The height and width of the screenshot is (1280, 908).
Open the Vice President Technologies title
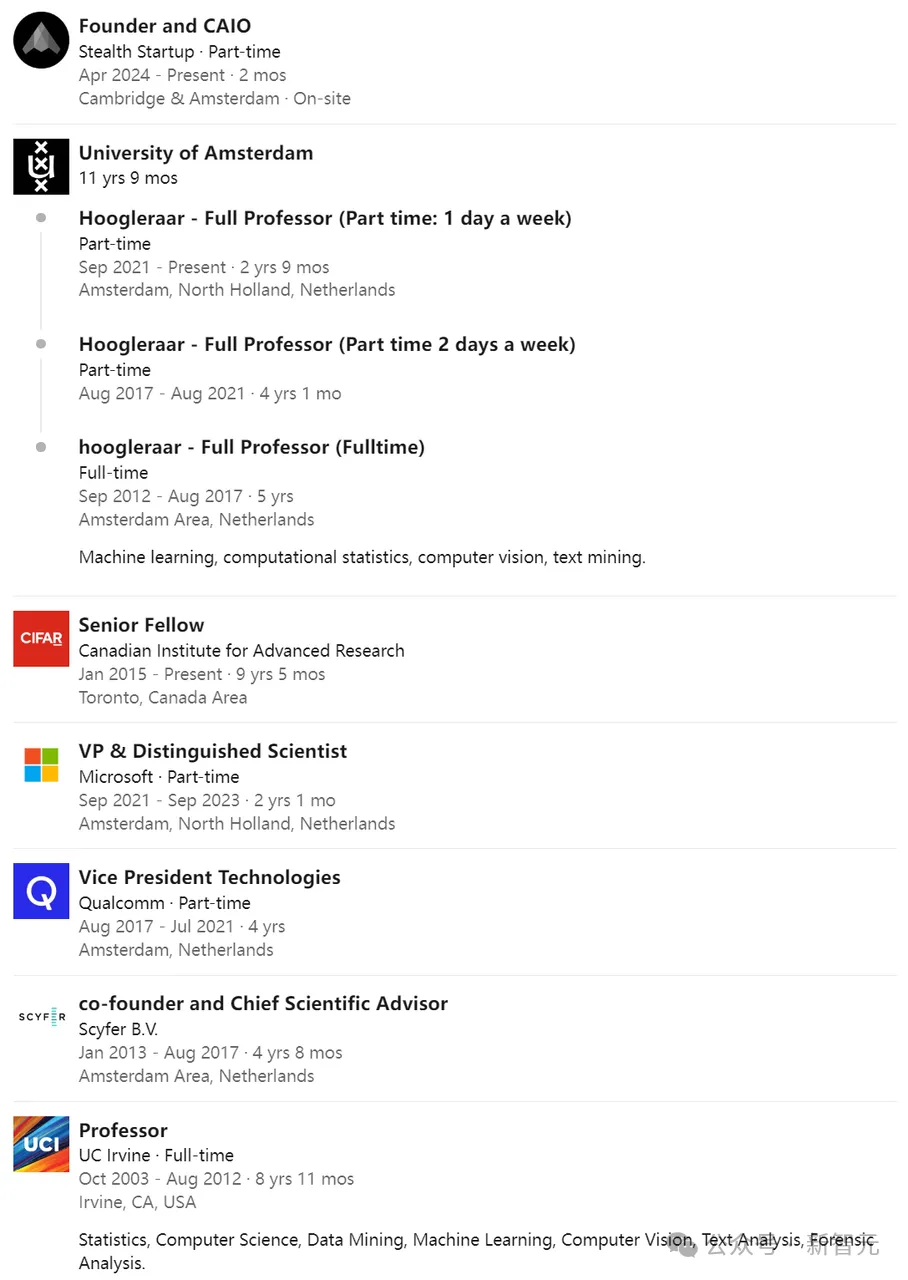[210, 877]
